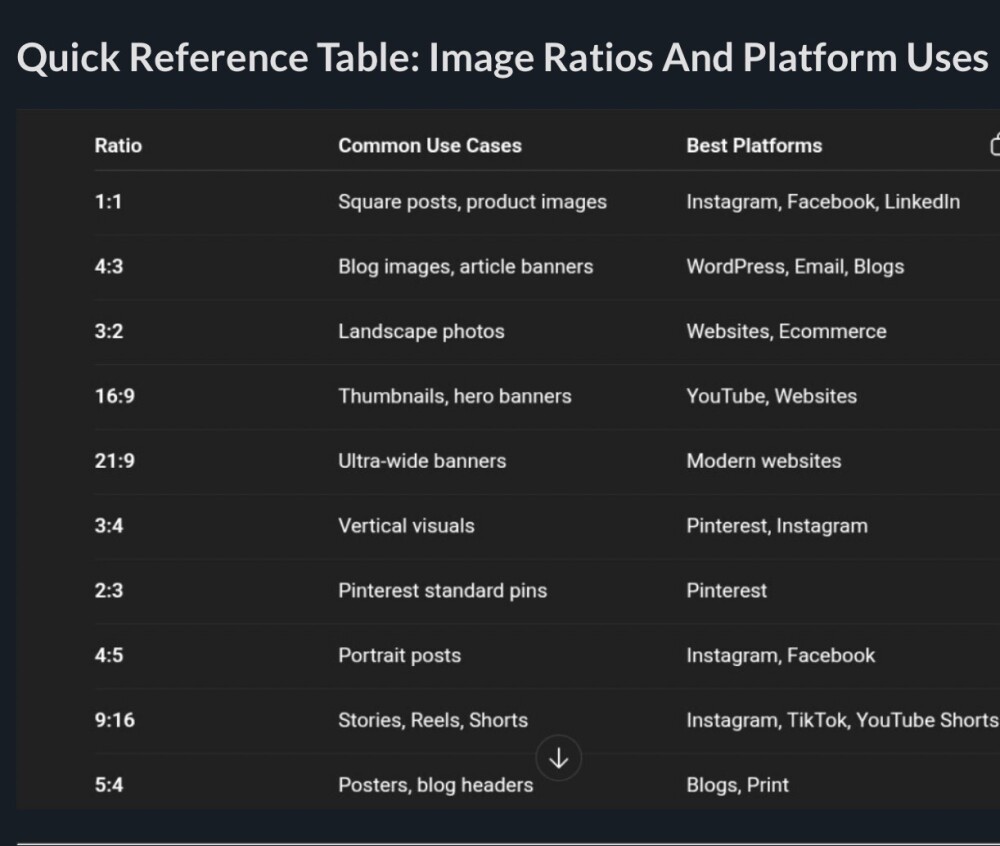Screen dimensions: 1000x846
Task: Click the 21:9 ratio cell
Action: 115,461
